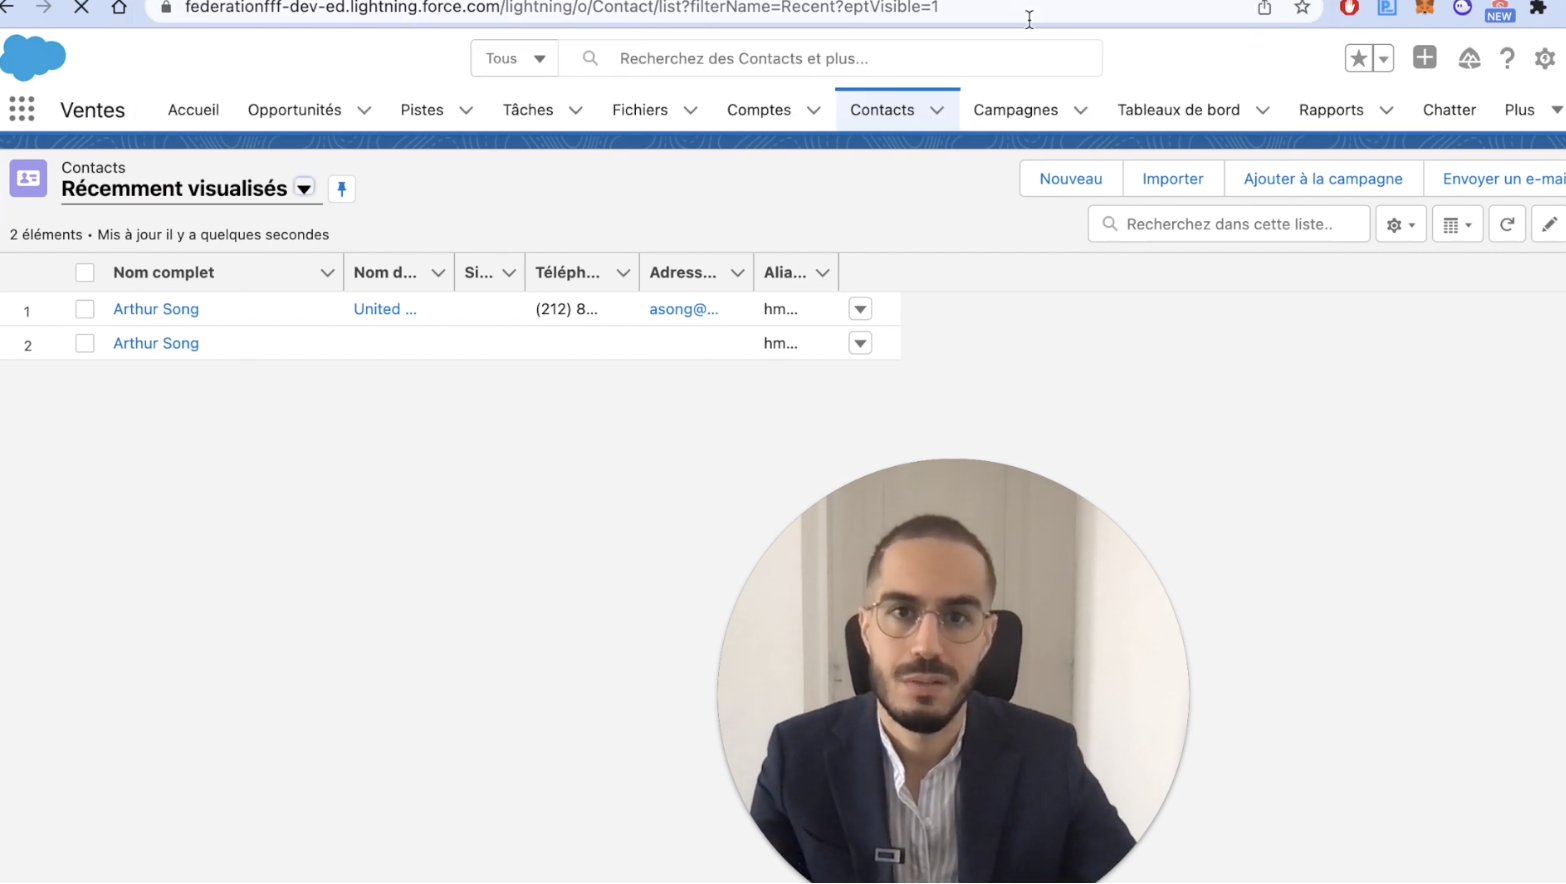Click the refresh list icon

1506,225
